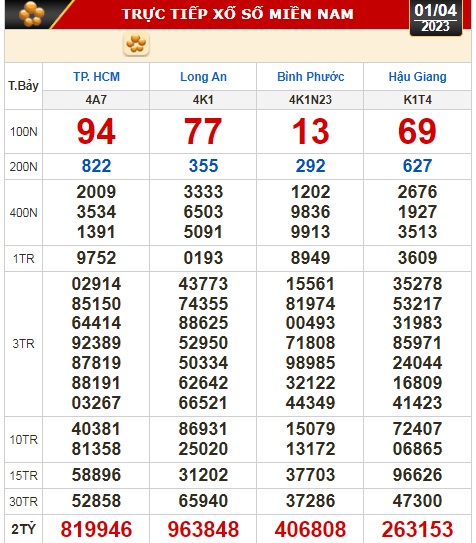The height and width of the screenshot is (543, 476).
Task: Click the 400N result 2009
Action: point(96,192)
